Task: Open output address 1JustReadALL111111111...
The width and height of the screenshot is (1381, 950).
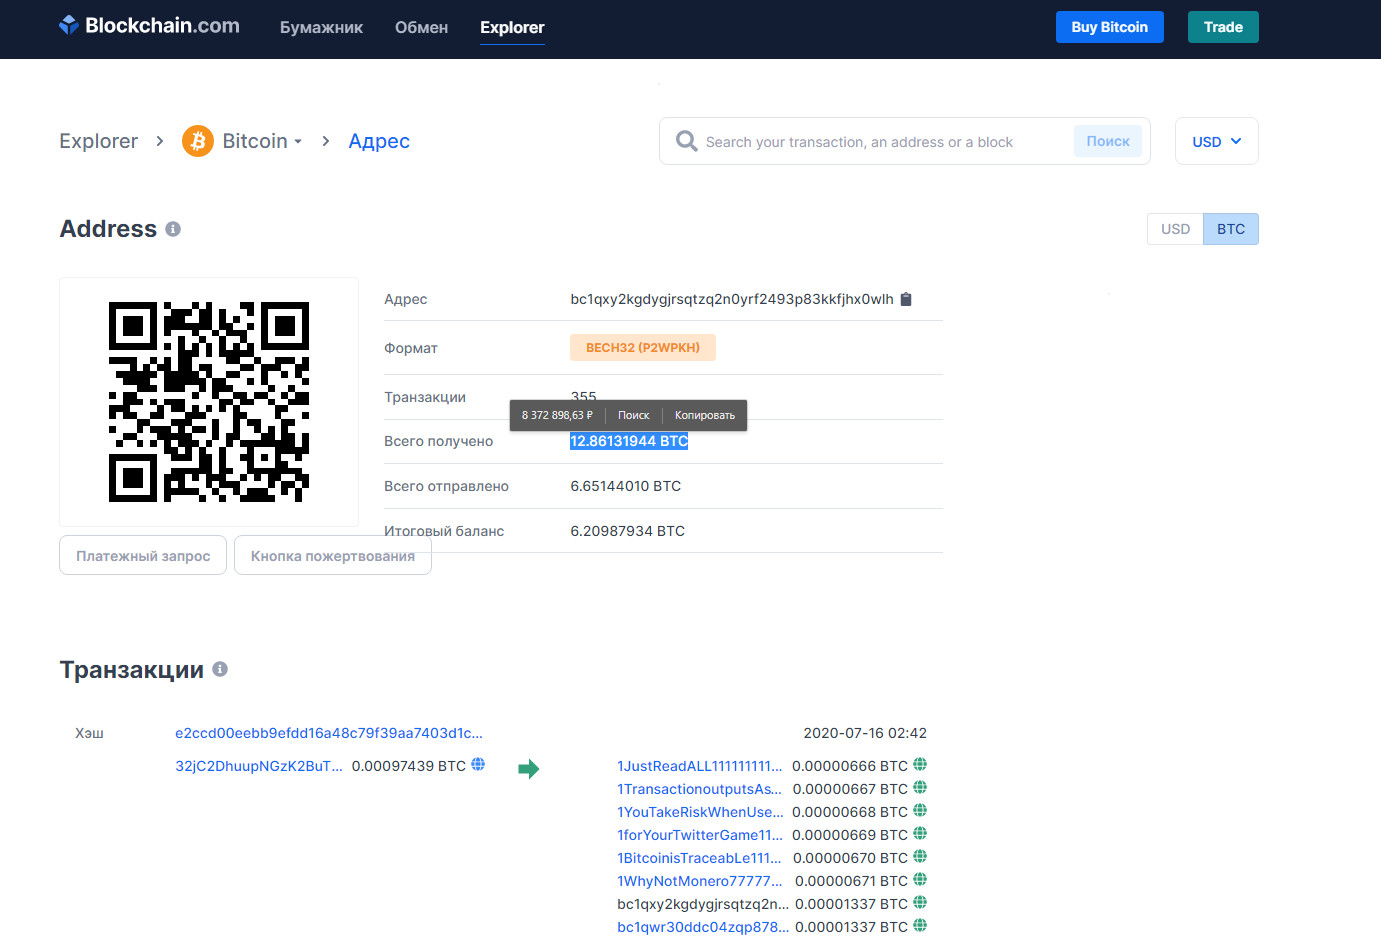Action: (x=700, y=766)
